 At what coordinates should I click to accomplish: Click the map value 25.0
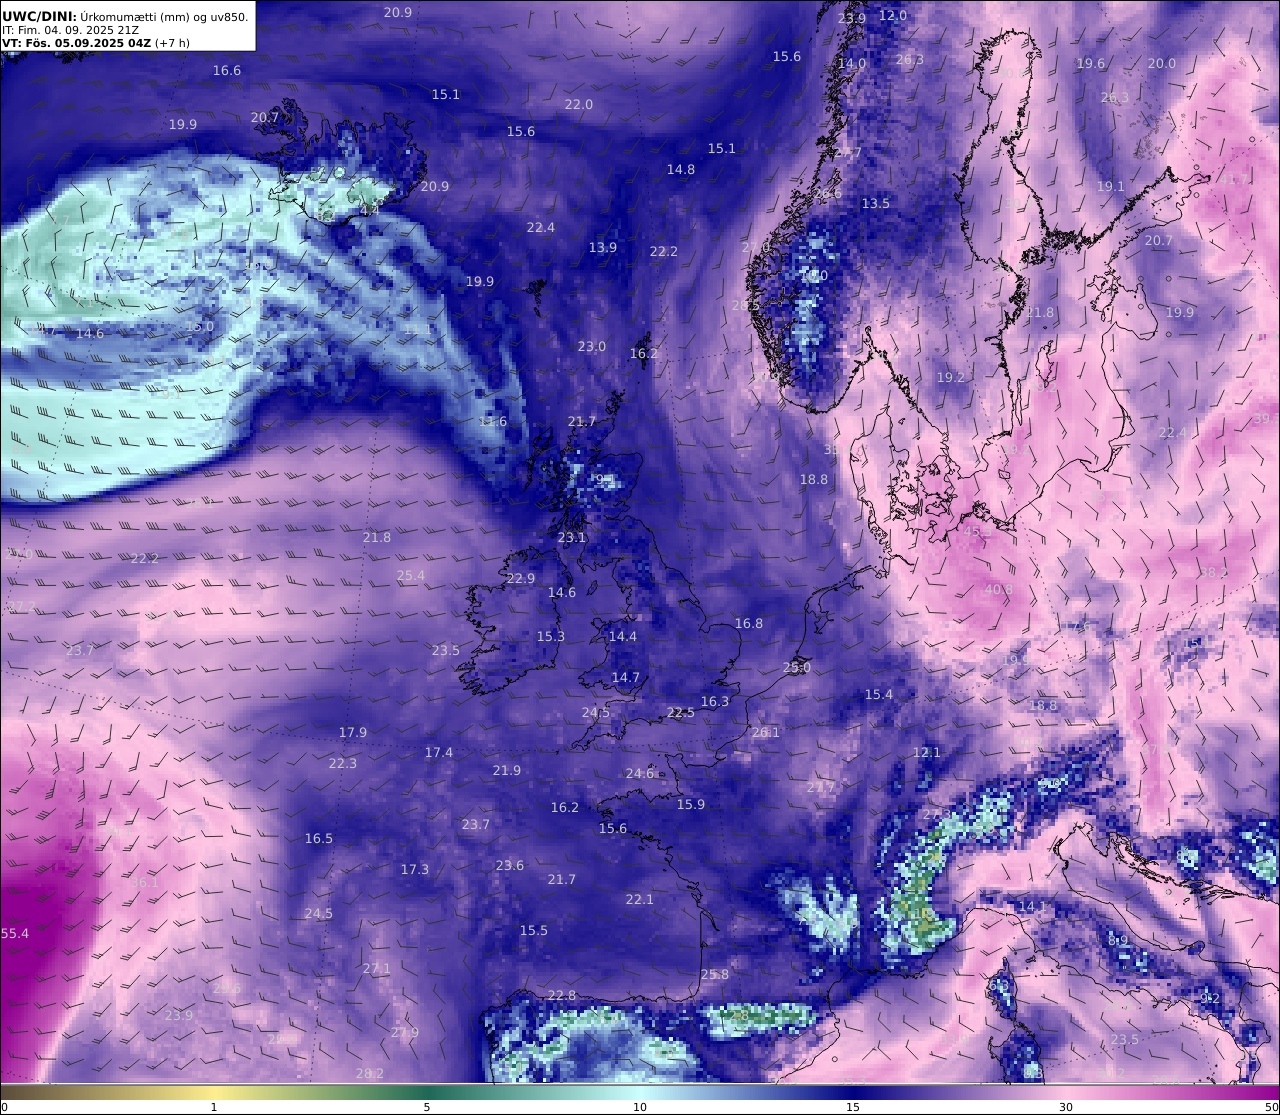coord(797,668)
